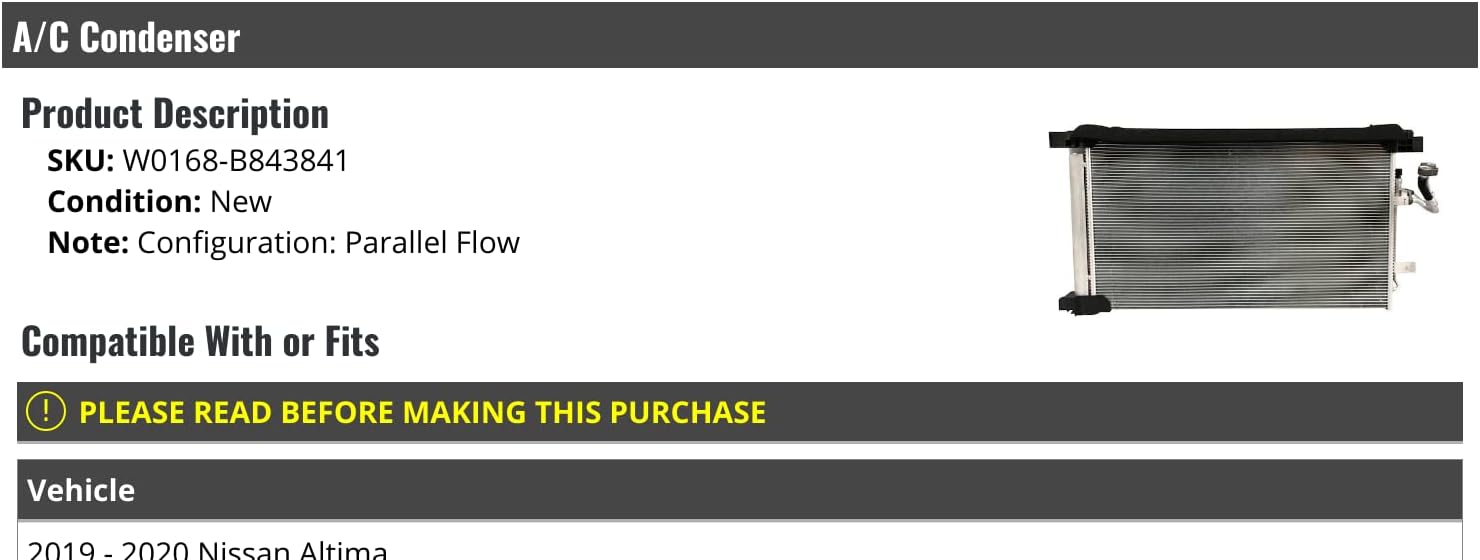This screenshot has width=1480, height=560.
Task: Select the 2019 - 2020 Nissan Altima row
Action: pyautogui.click(x=208, y=550)
